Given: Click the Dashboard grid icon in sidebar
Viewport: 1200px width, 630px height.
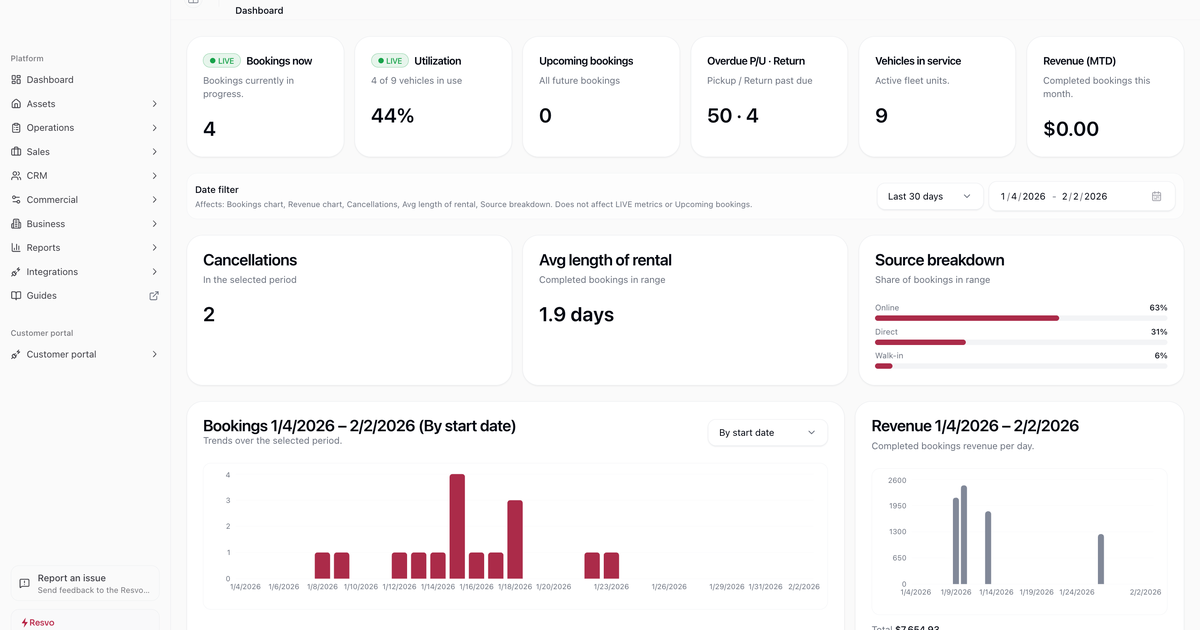Looking at the screenshot, I should tap(16, 80).
